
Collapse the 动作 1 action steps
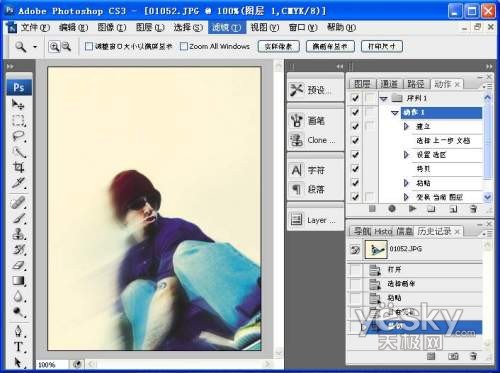(395, 113)
